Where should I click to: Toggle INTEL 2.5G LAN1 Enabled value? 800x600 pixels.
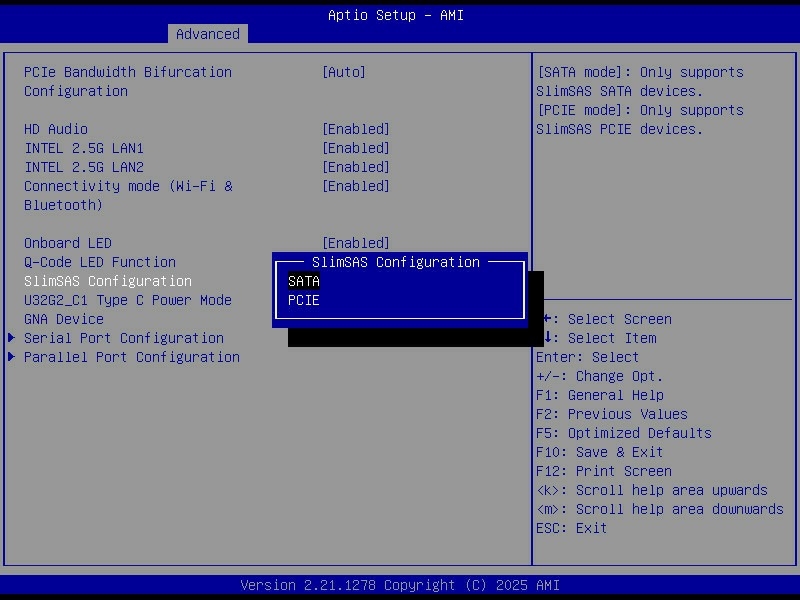point(356,148)
